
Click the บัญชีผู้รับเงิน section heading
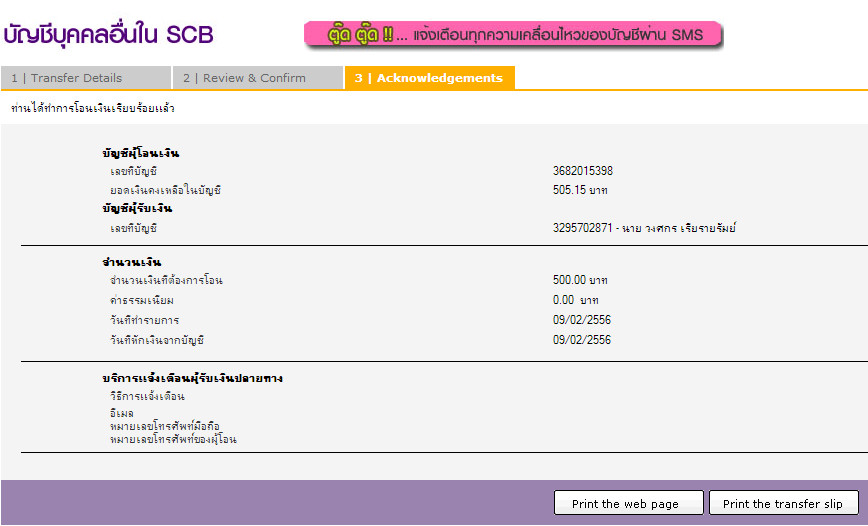(x=137, y=208)
